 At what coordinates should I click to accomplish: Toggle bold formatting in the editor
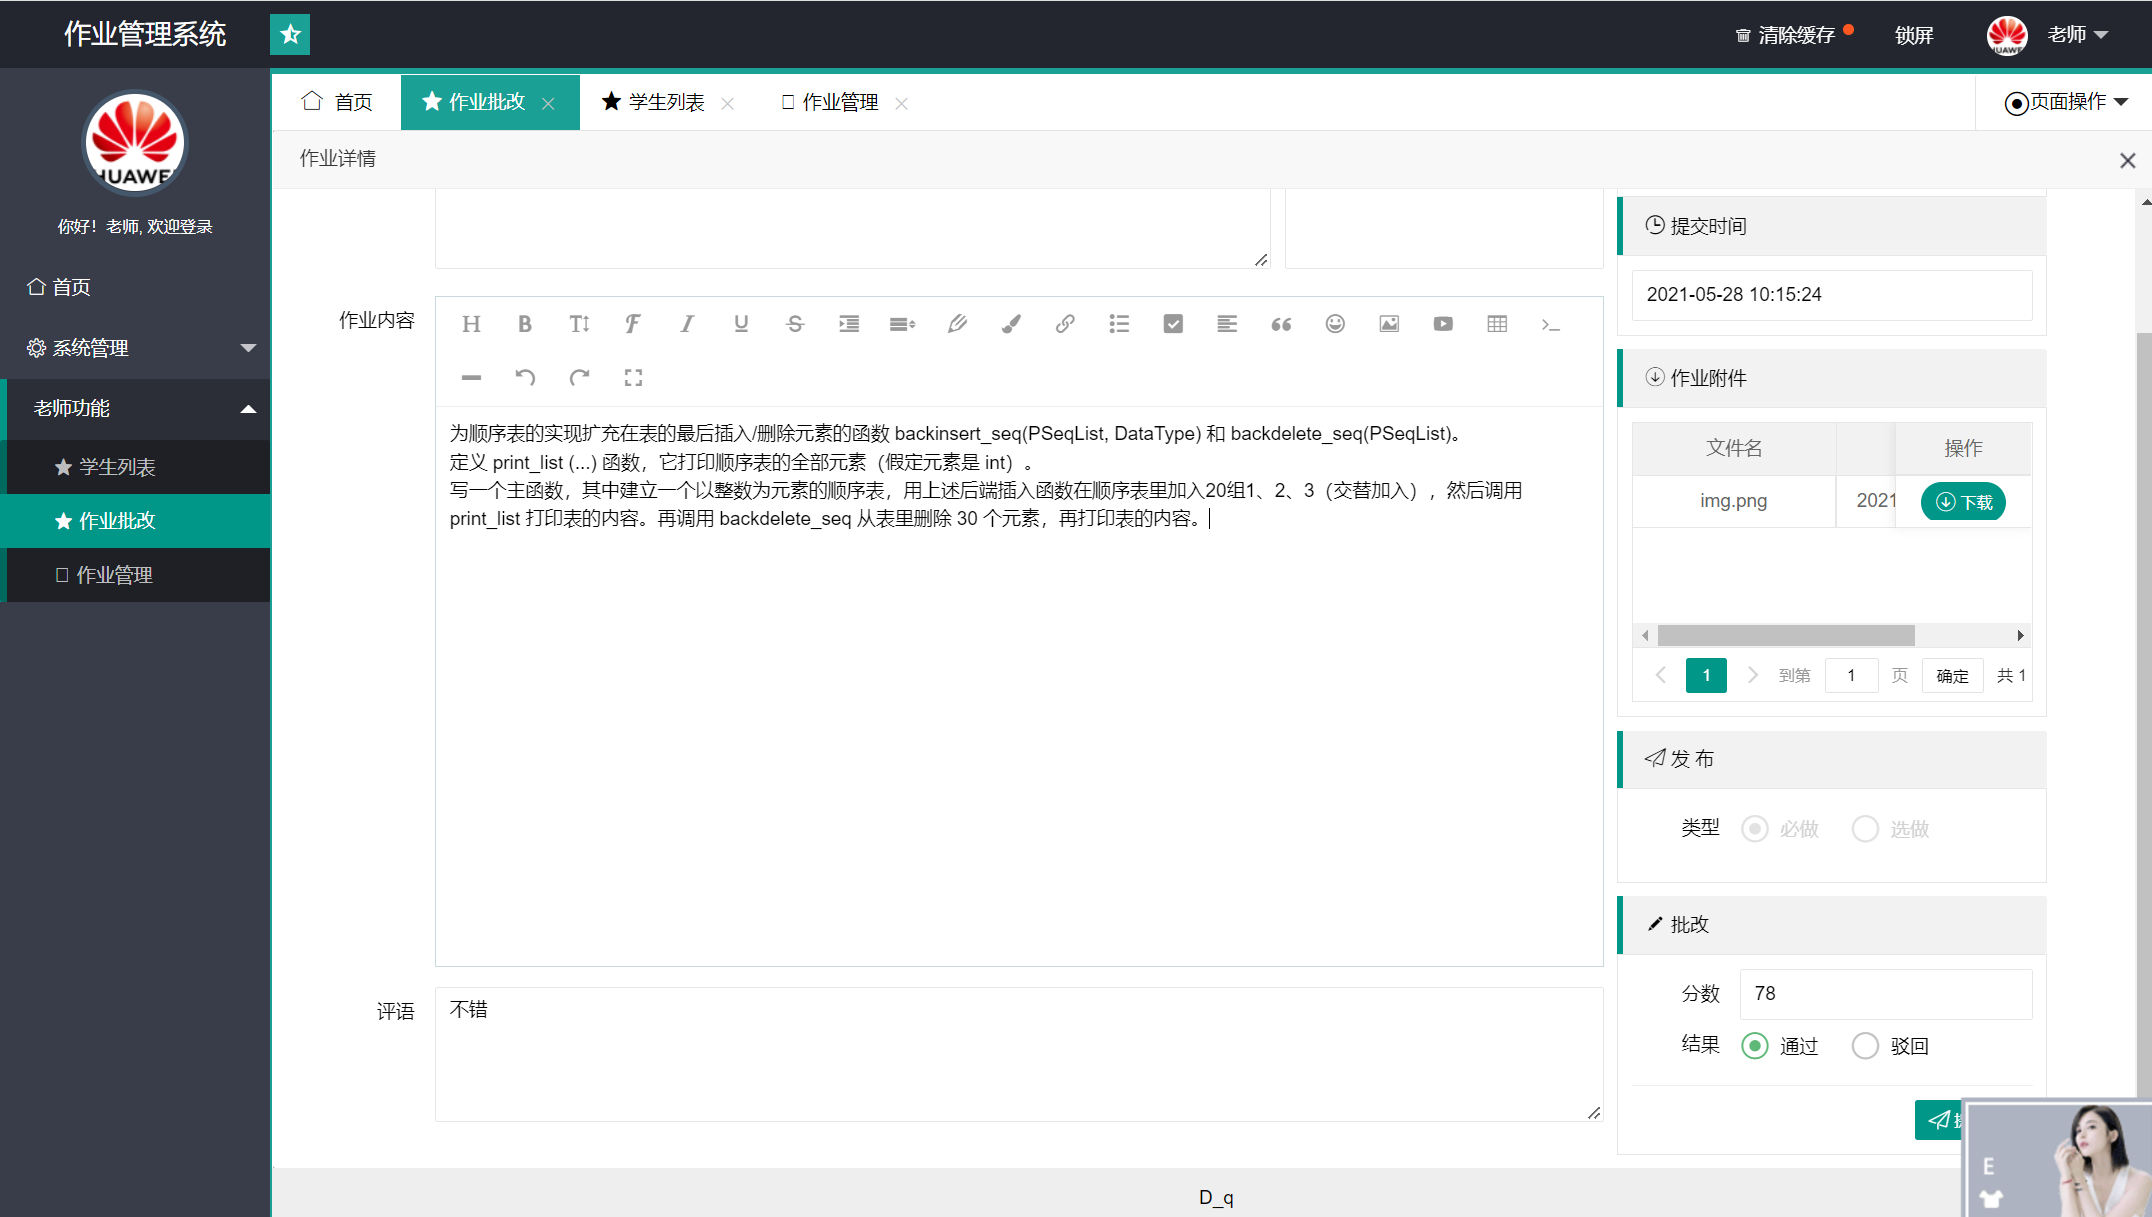(x=524, y=324)
